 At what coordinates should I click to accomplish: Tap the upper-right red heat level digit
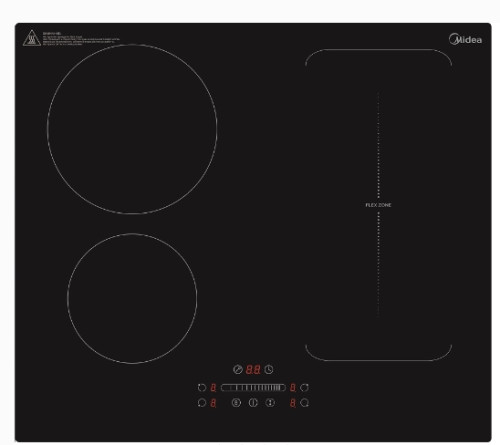click(293, 387)
